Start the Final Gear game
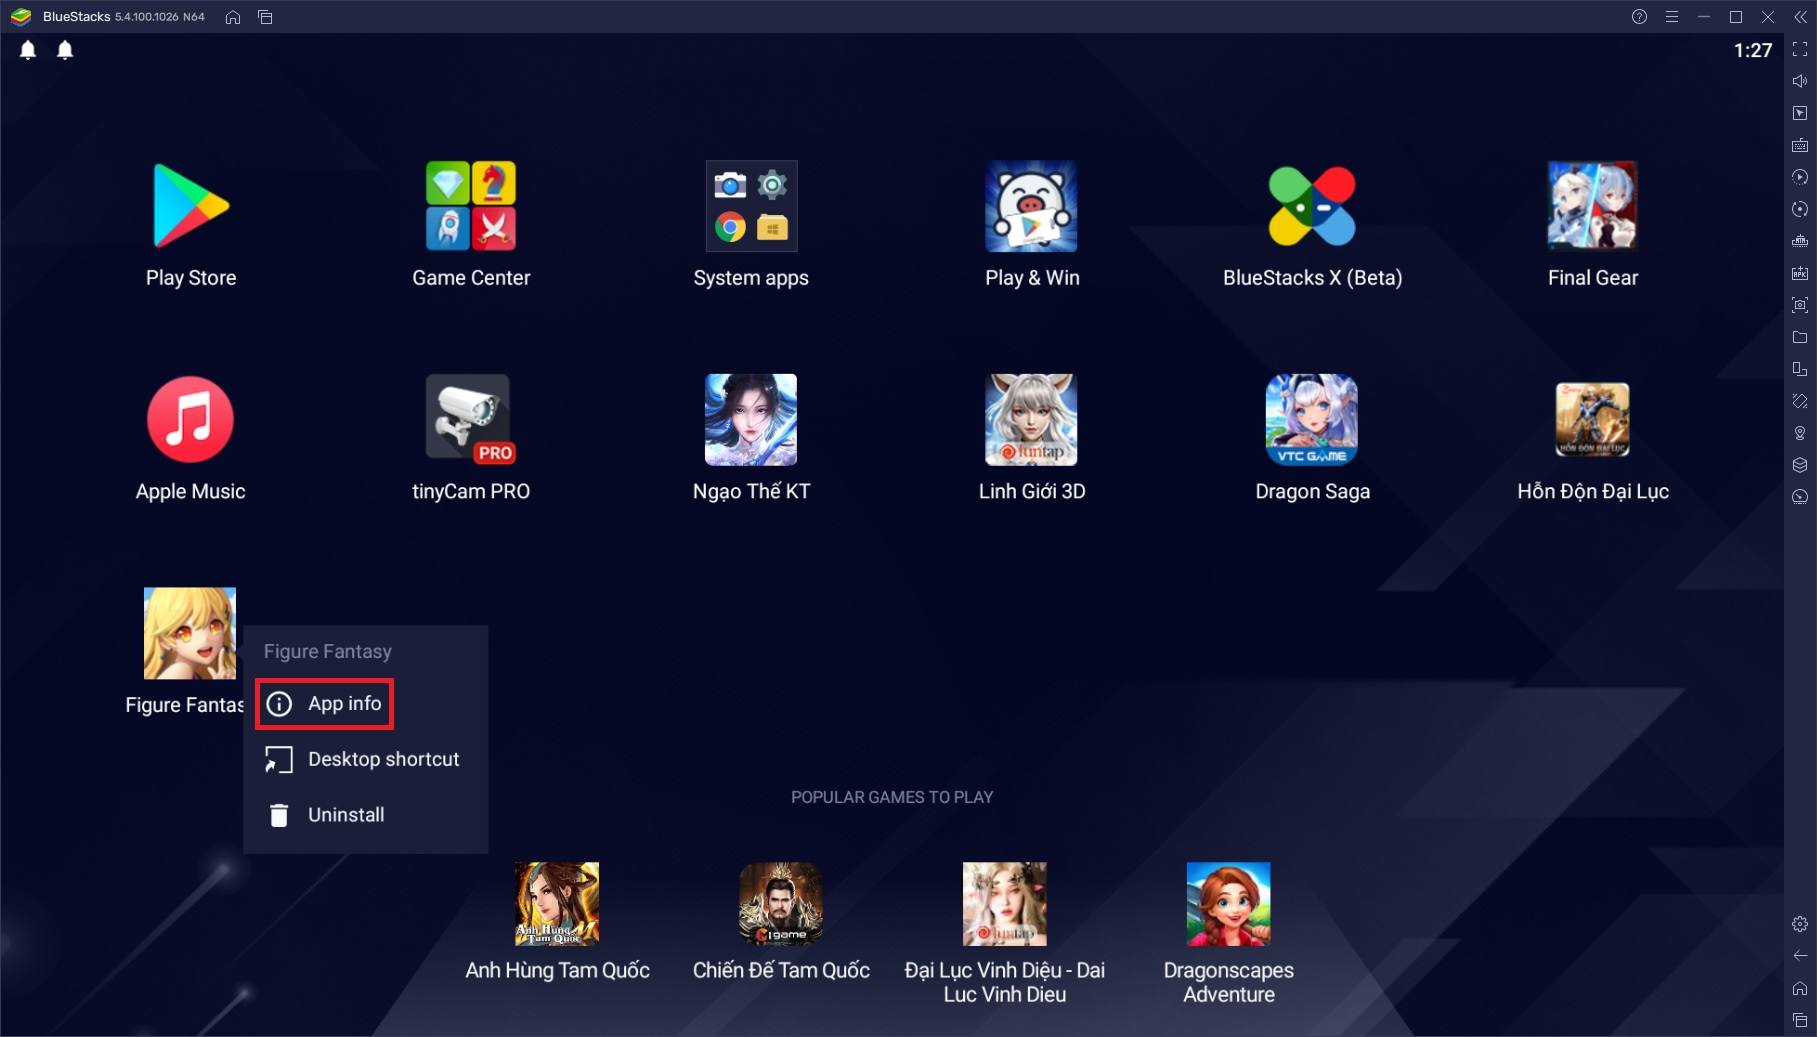Image resolution: width=1817 pixels, height=1037 pixels. point(1593,206)
